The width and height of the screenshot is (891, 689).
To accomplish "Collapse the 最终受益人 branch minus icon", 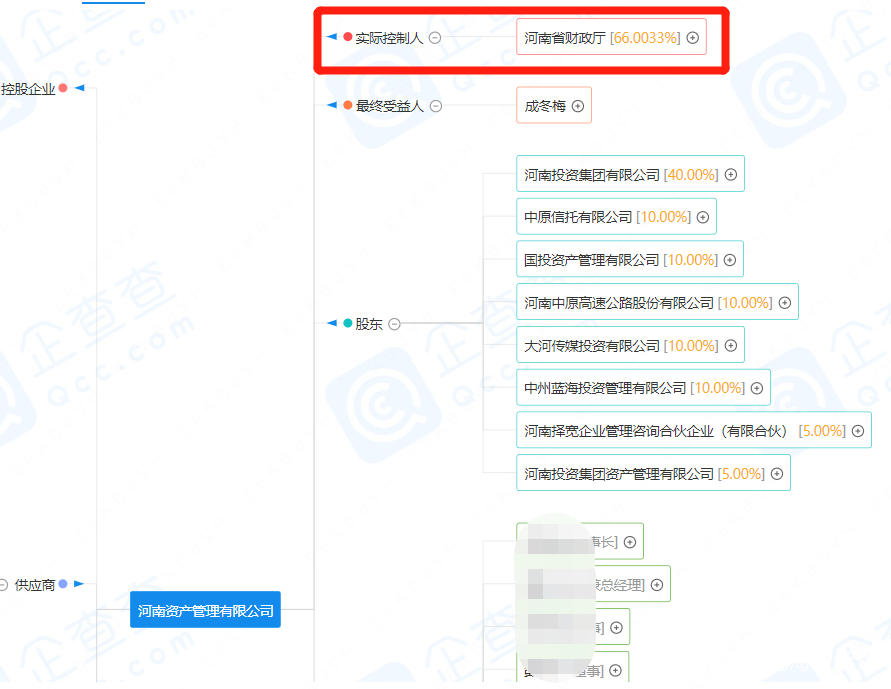I will click(x=436, y=106).
